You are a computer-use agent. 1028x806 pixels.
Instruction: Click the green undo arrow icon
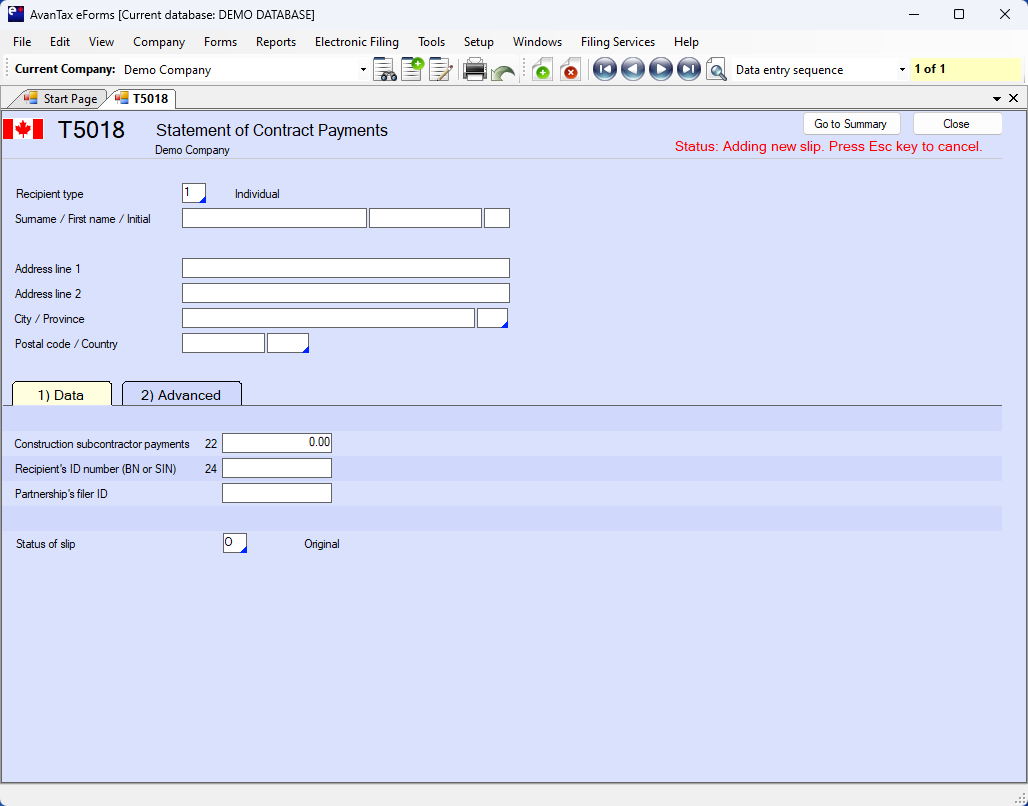503,72
